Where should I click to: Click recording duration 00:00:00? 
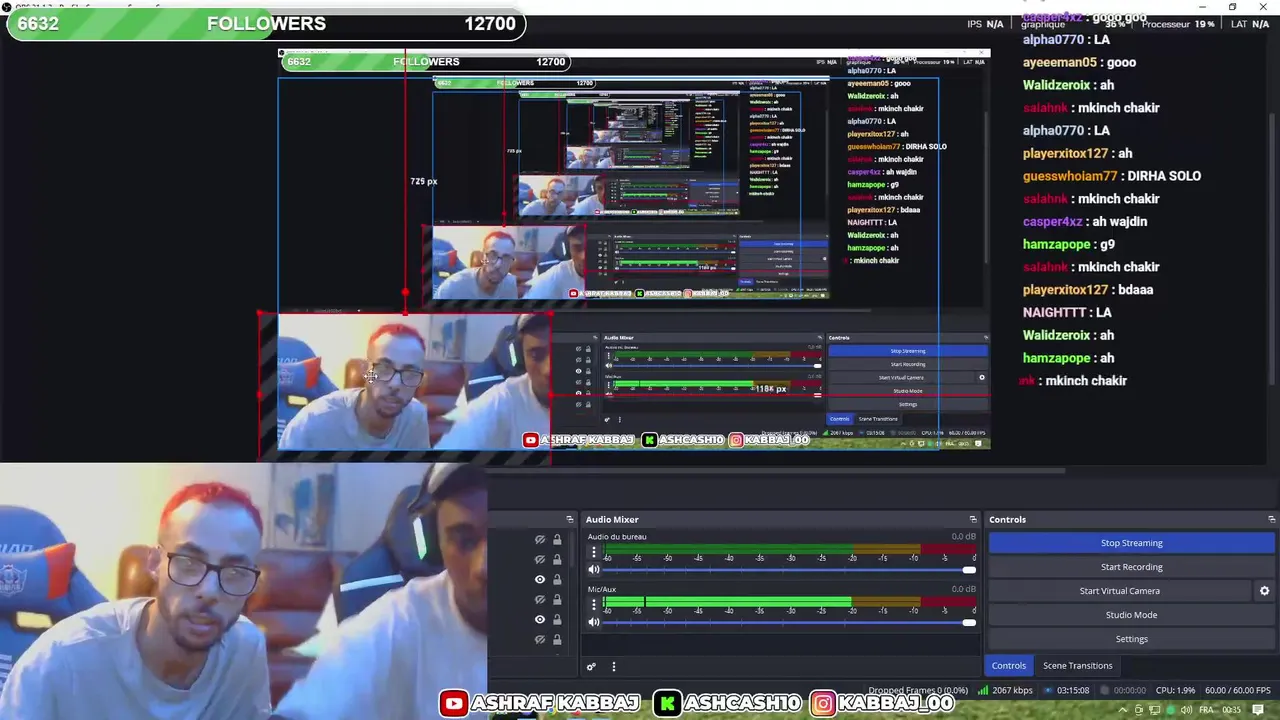click(x=1123, y=690)
